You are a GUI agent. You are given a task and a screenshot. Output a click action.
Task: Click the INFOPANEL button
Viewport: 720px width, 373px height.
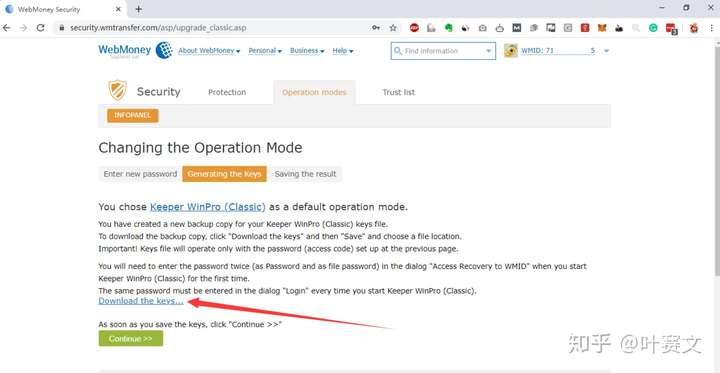point(133,115)
